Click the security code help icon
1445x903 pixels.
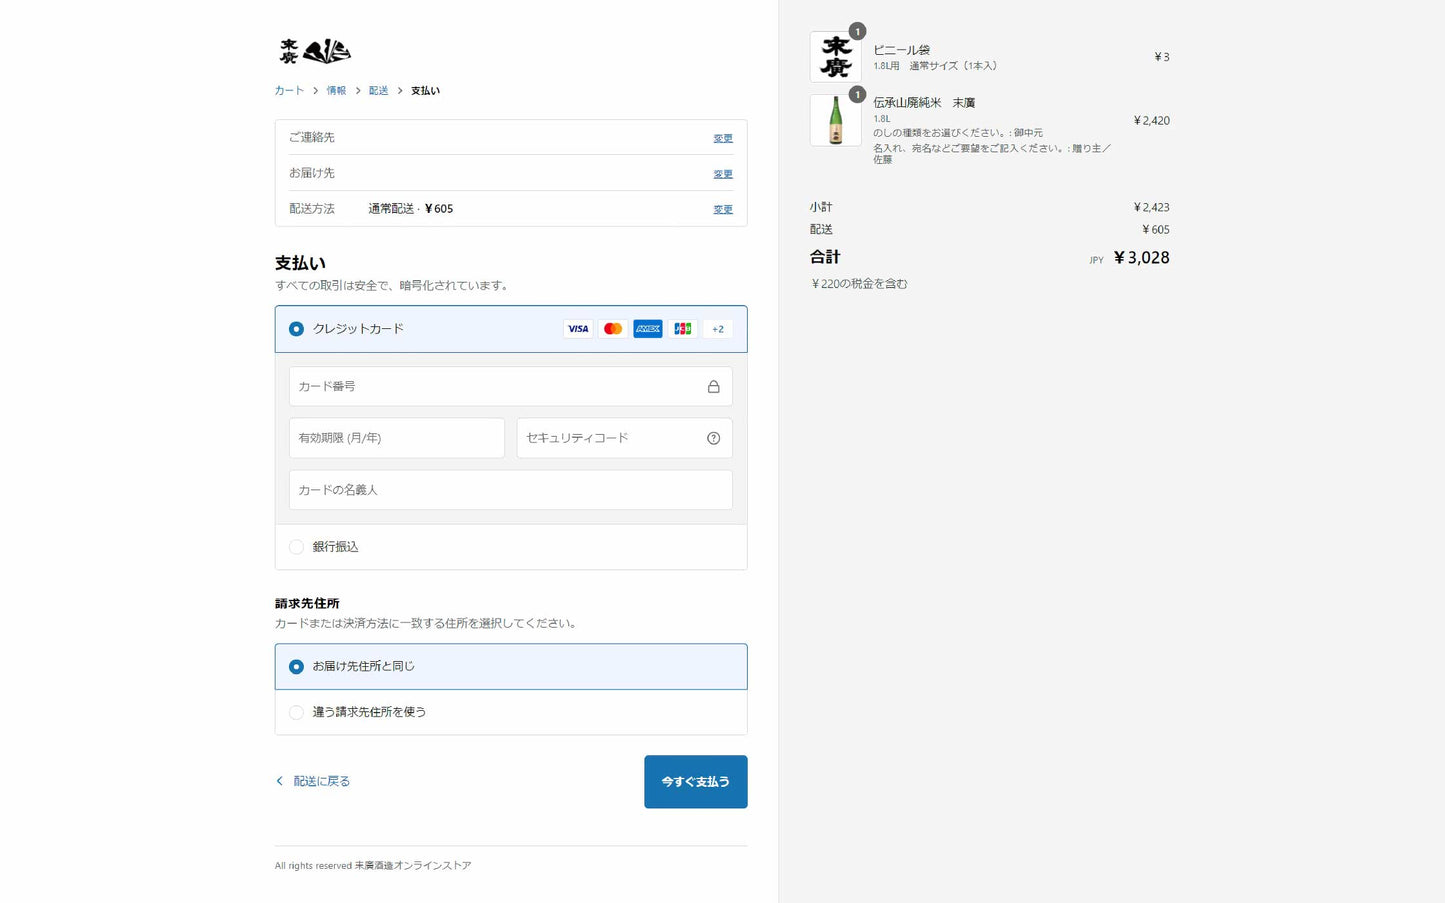click(x=713, y=438)
